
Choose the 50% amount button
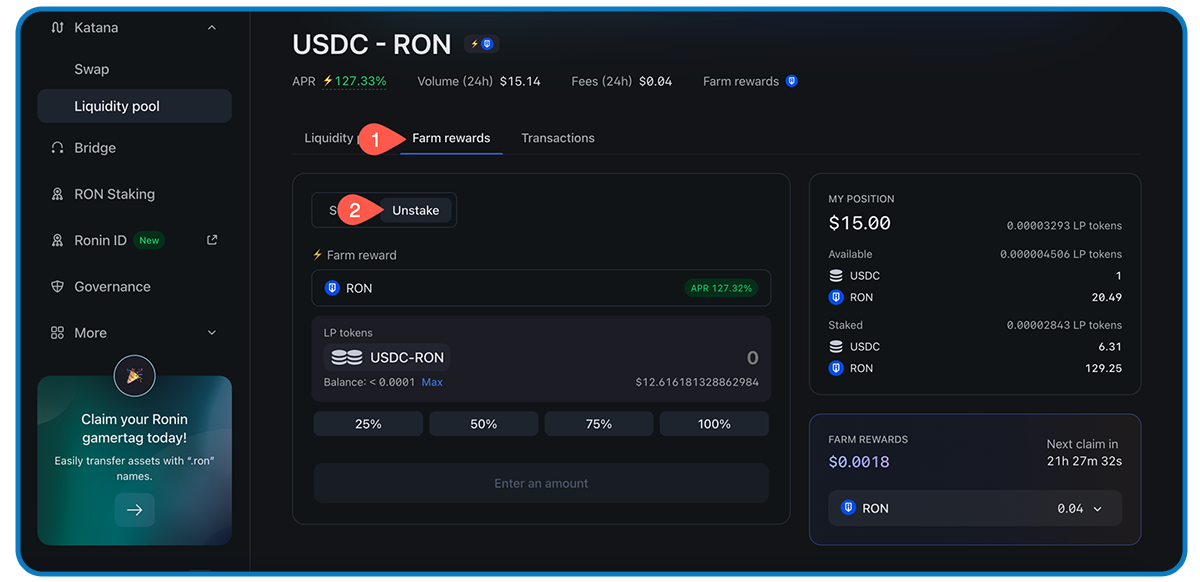tap(484, 424)
